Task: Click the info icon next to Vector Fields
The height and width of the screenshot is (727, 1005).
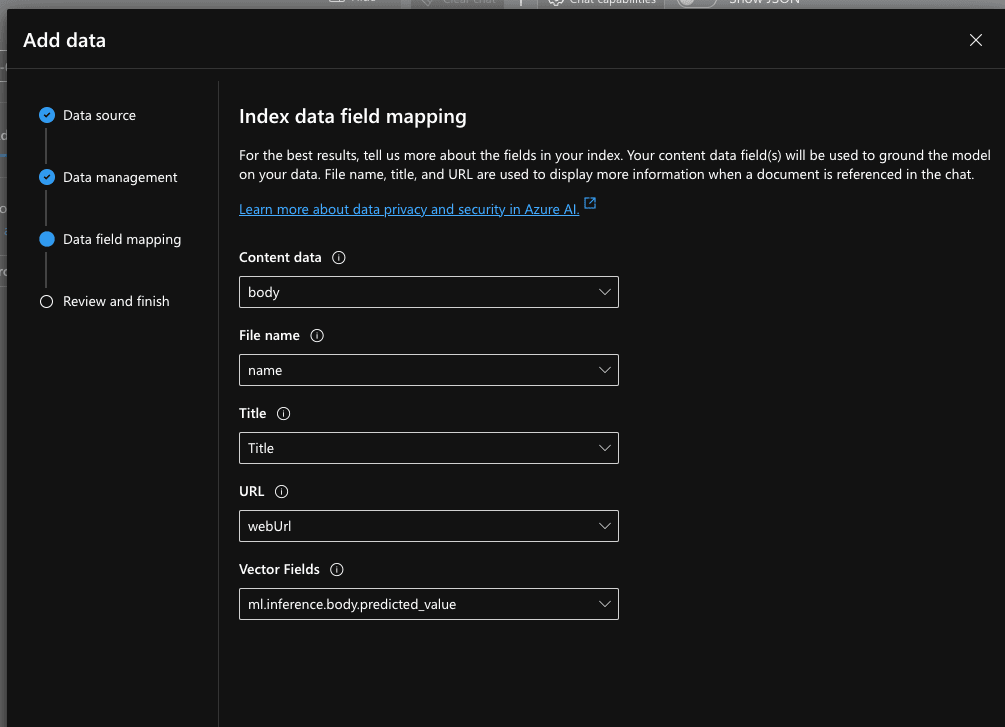Action: [337, 569]
